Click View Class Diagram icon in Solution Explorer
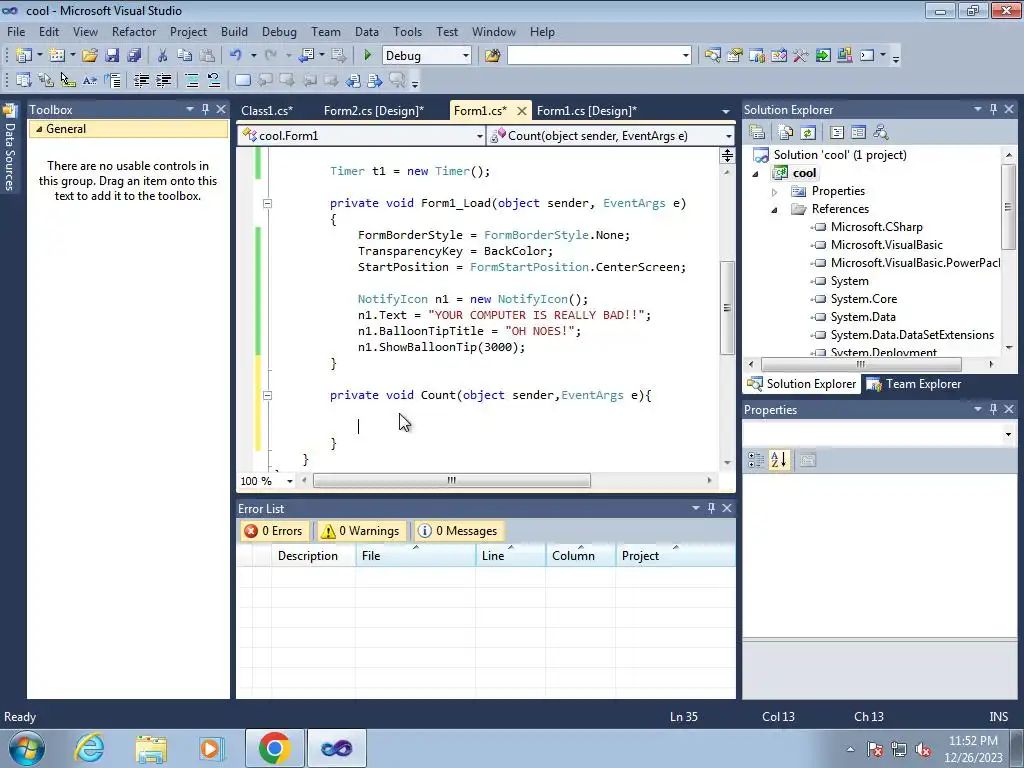Viewport: 1024px width, 768px height. pos(881,133)
